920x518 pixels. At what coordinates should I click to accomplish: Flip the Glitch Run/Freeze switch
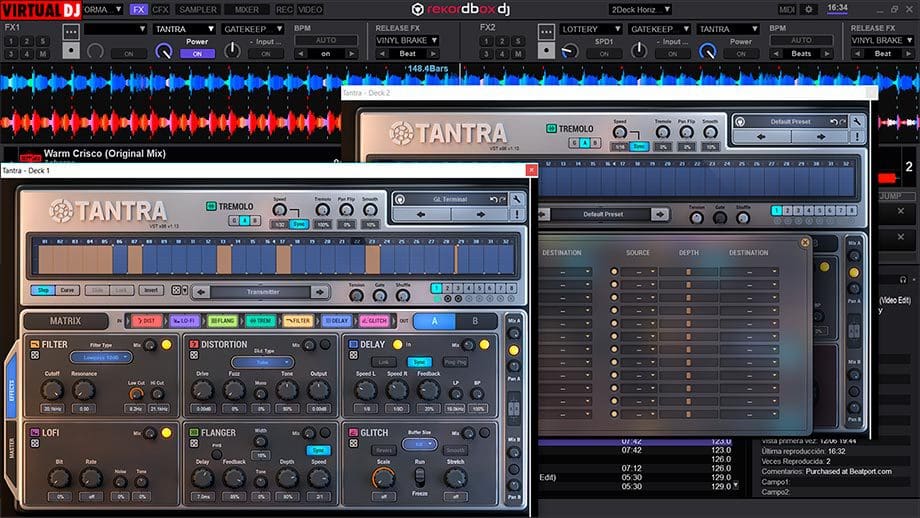(420, 478)
